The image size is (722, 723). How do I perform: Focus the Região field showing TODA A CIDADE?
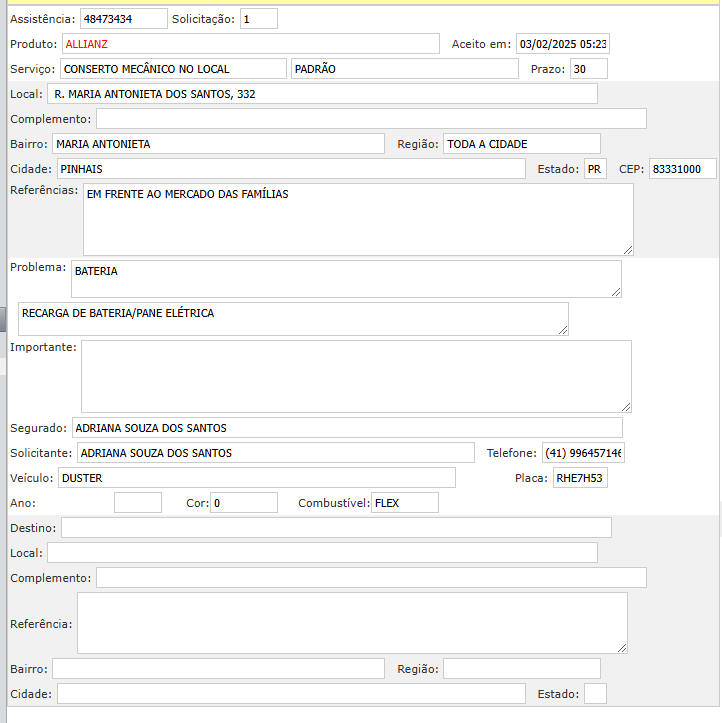[x=521, y=144]
